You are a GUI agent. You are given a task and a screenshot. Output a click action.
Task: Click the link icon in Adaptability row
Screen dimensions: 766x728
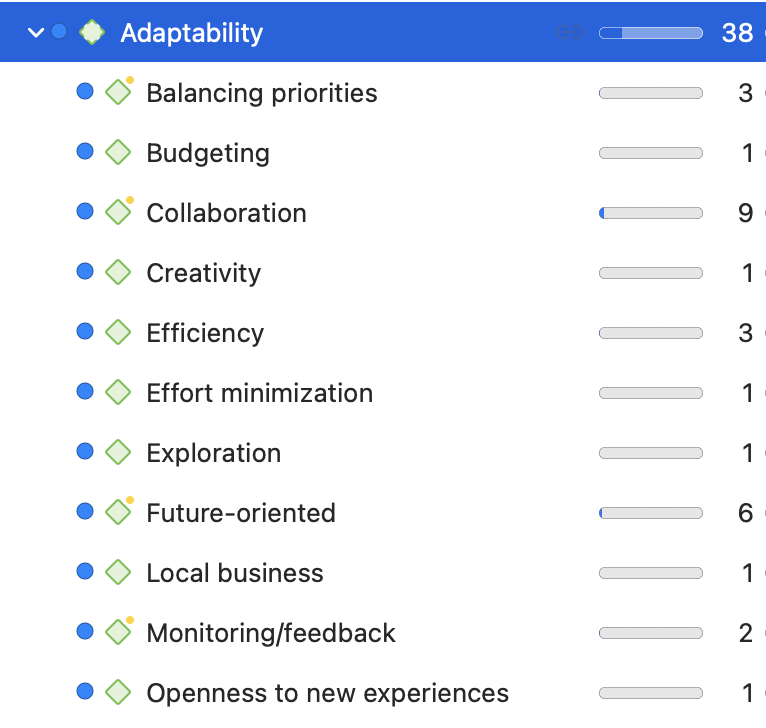(569, 33)
